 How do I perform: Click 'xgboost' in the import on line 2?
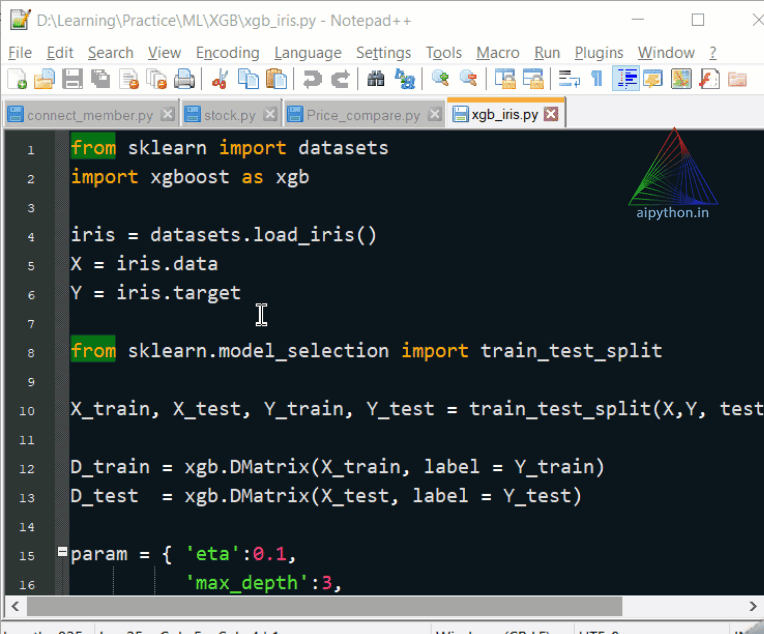pos(190,177)
